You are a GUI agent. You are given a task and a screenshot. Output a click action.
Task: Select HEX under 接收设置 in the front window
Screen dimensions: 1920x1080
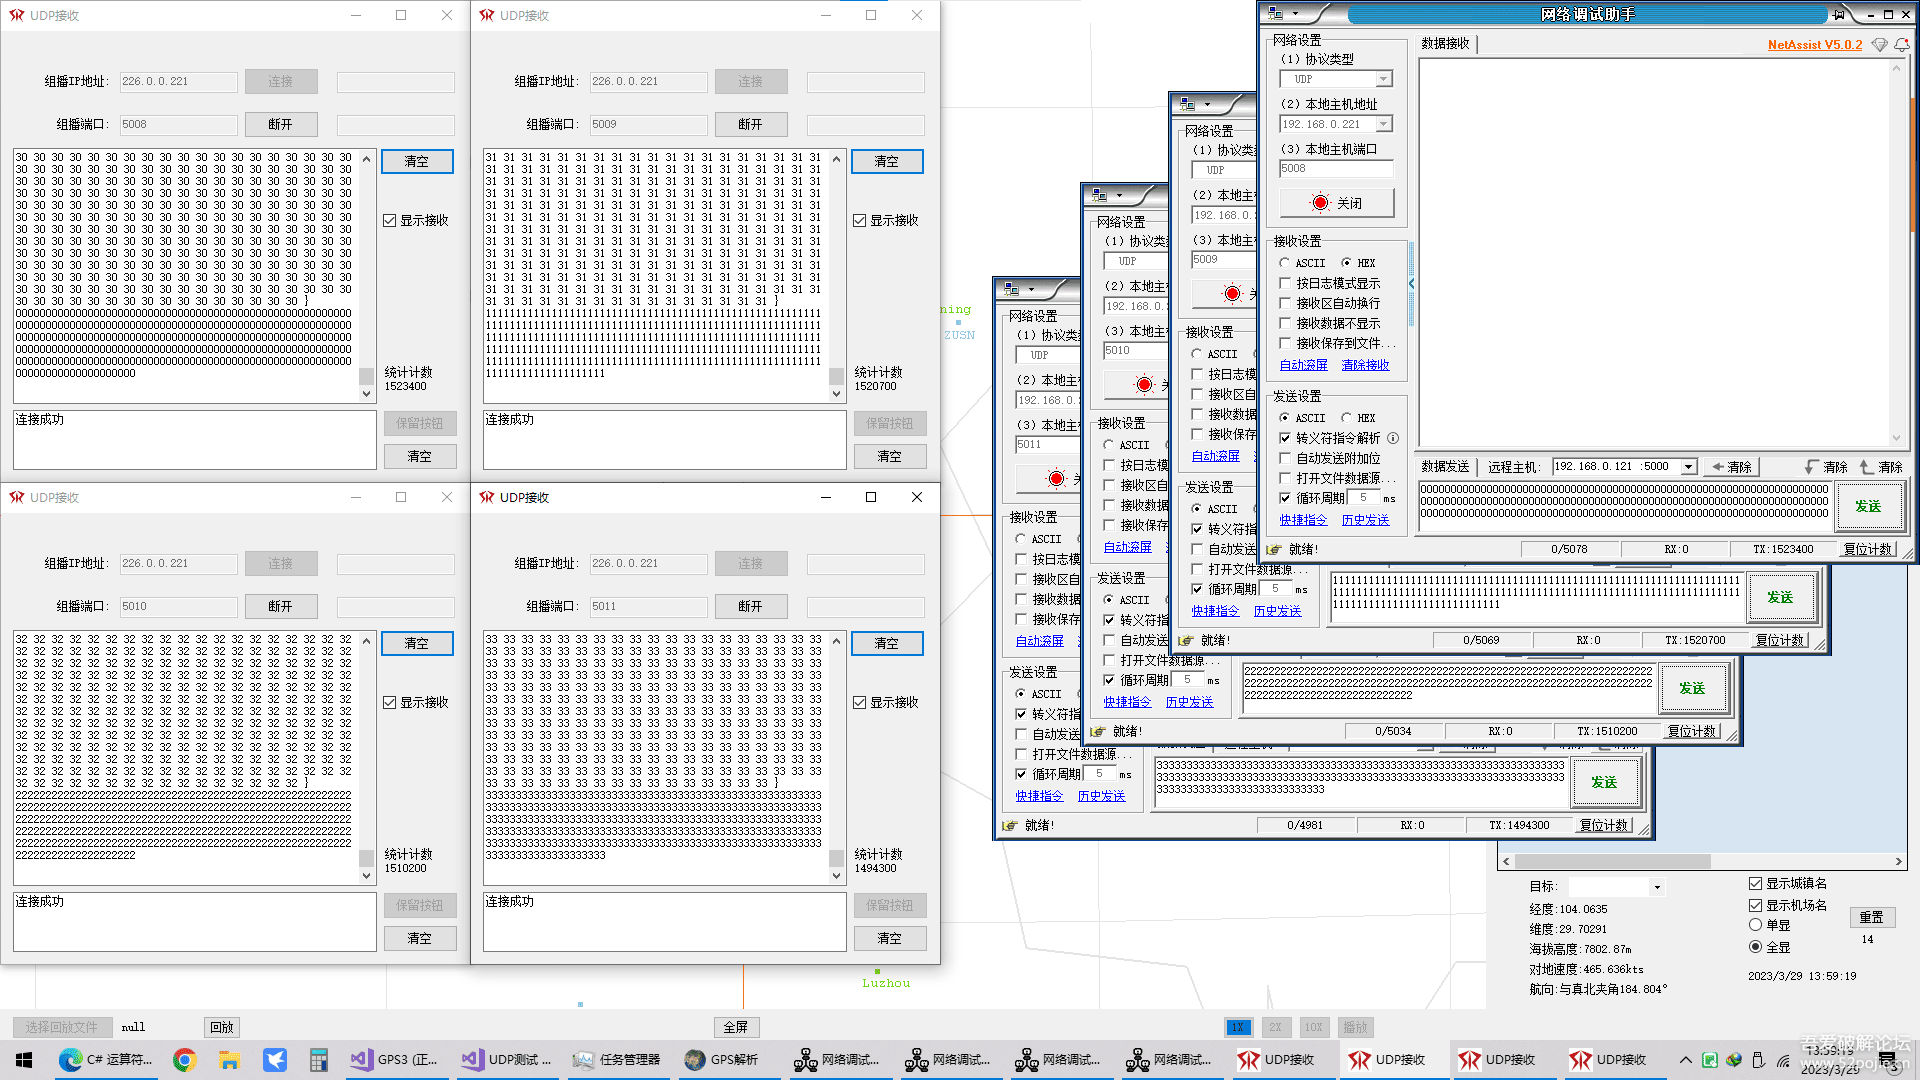pyautogui.click(x=1347, y=263)
